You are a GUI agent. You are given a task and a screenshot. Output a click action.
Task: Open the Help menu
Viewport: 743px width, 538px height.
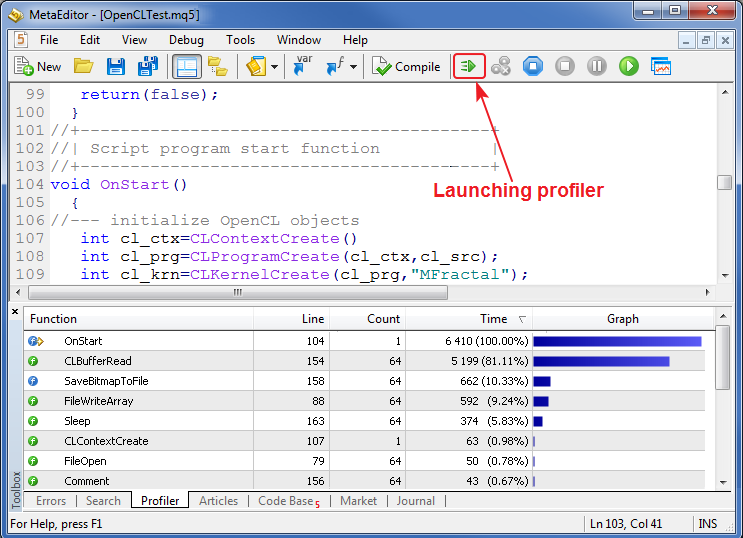(355, 40)
